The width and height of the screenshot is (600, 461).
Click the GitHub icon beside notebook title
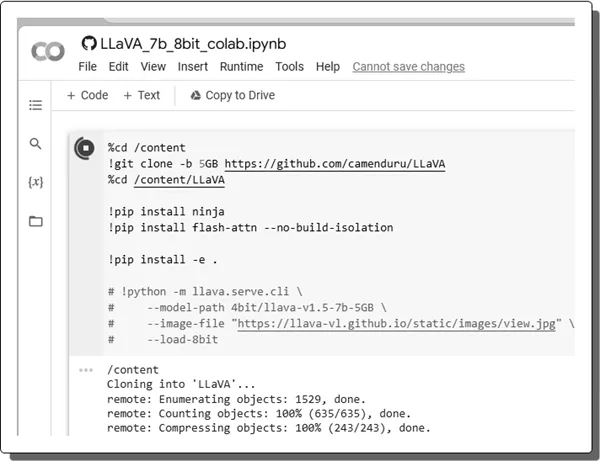pyautogui.click(x=88, y=44)
